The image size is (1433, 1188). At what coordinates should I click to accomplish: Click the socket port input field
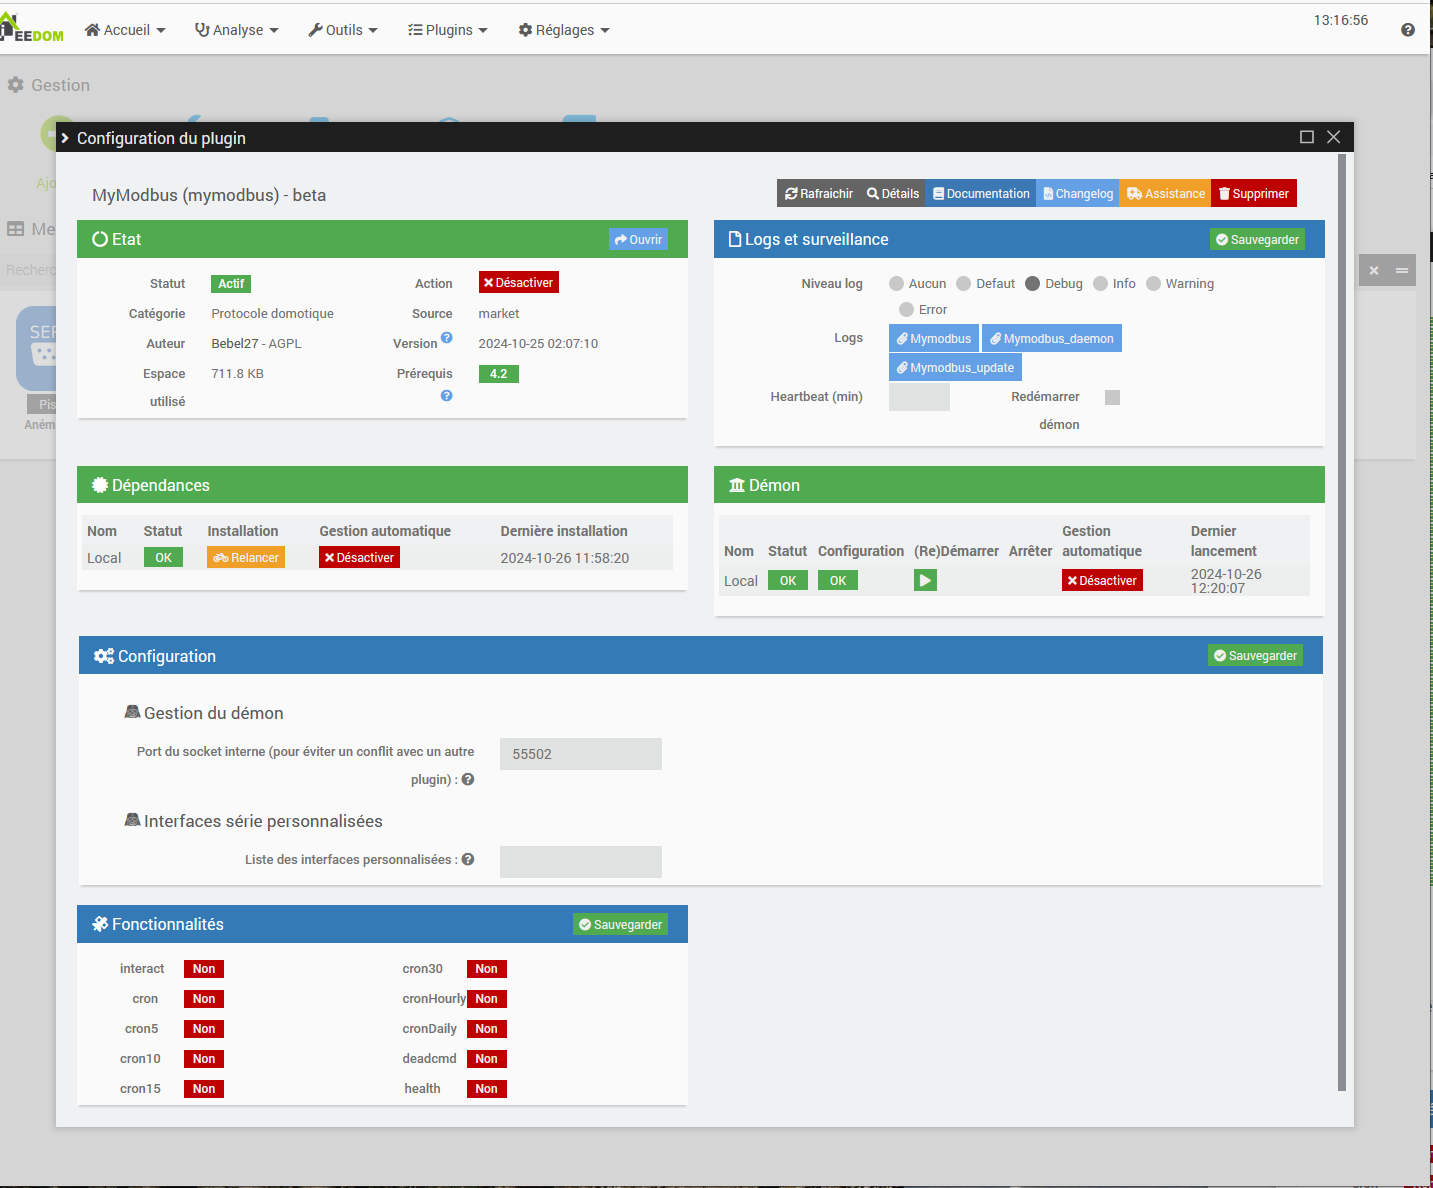pyautogui.click(x=580, y=754)
